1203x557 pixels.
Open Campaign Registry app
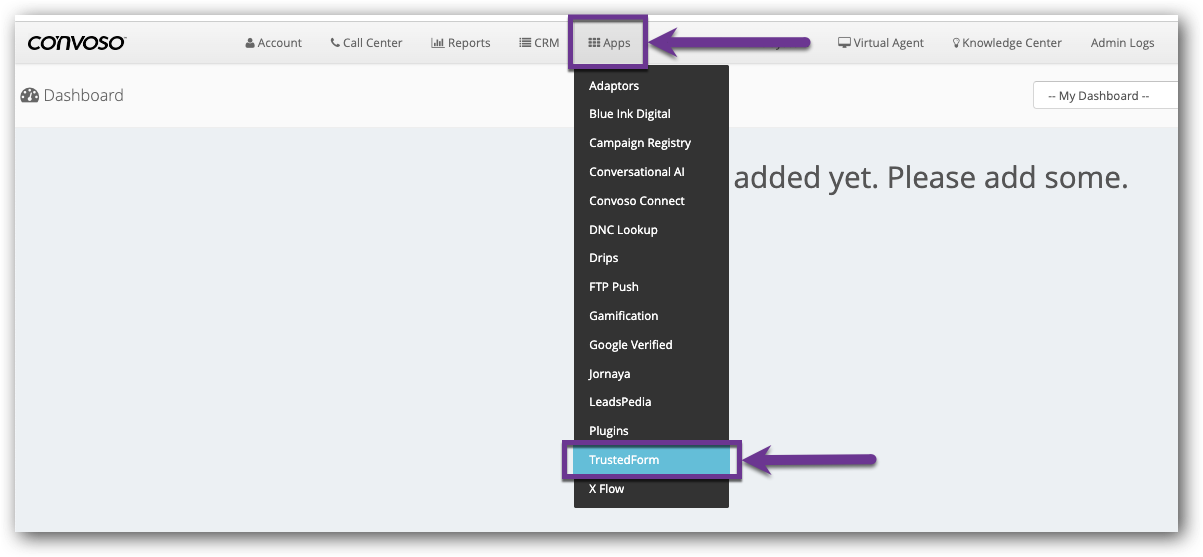[651, 143]
